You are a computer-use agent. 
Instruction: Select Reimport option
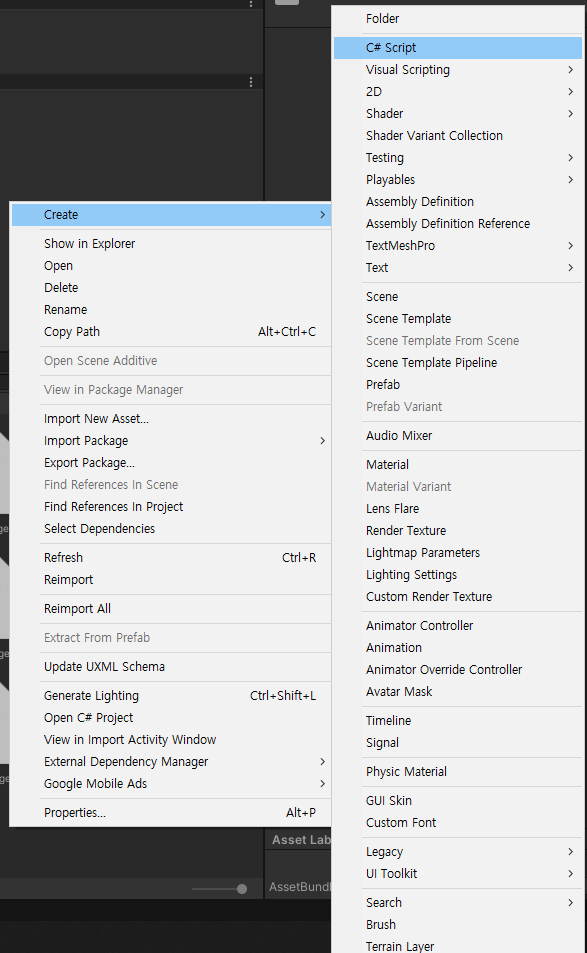click(171, 579)
